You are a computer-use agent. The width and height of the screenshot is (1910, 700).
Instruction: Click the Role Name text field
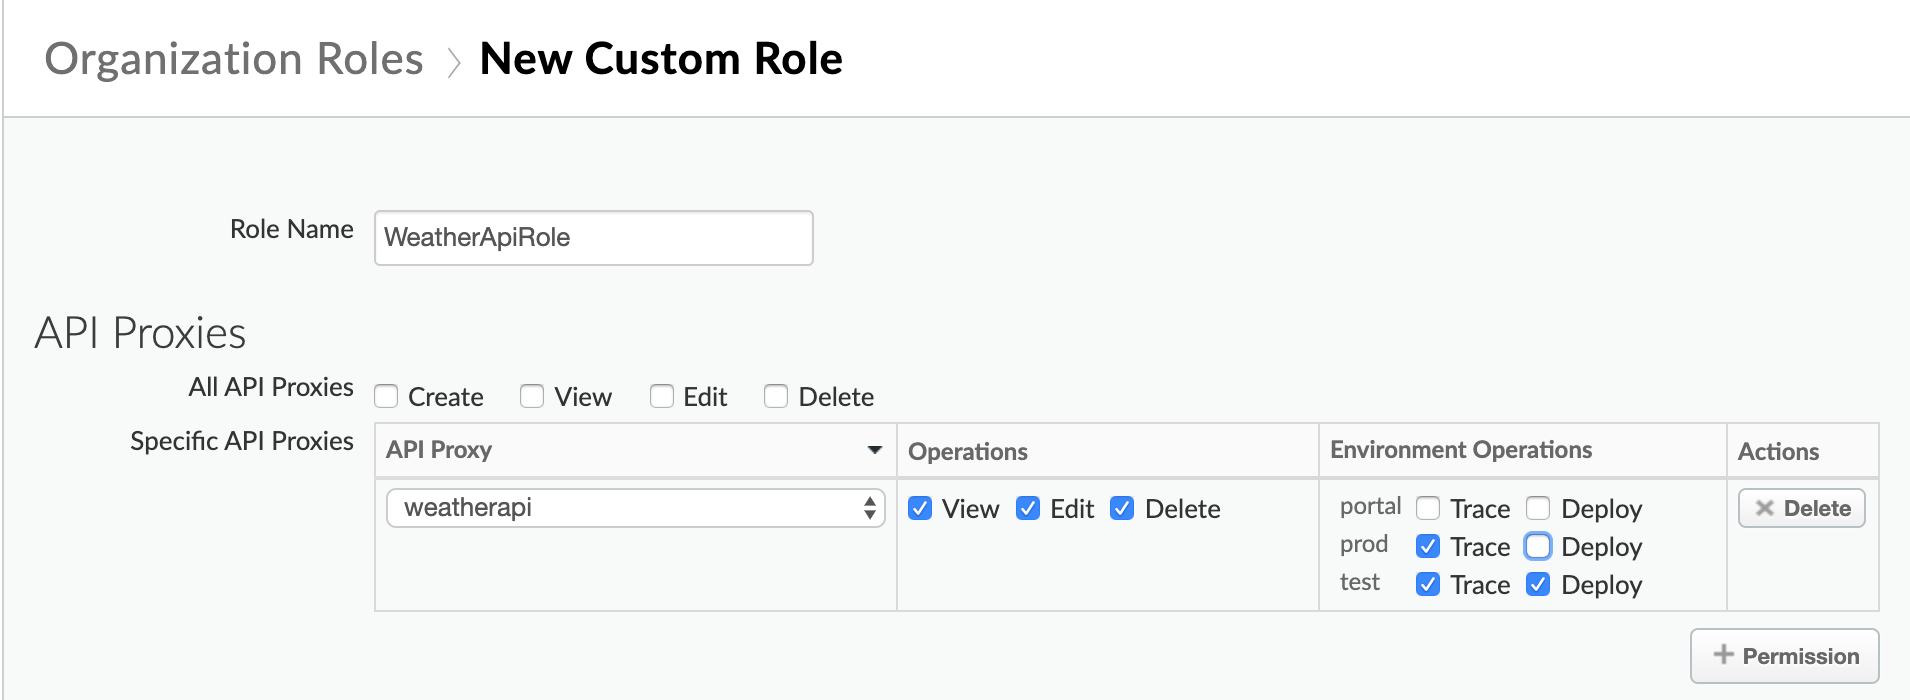593,238
